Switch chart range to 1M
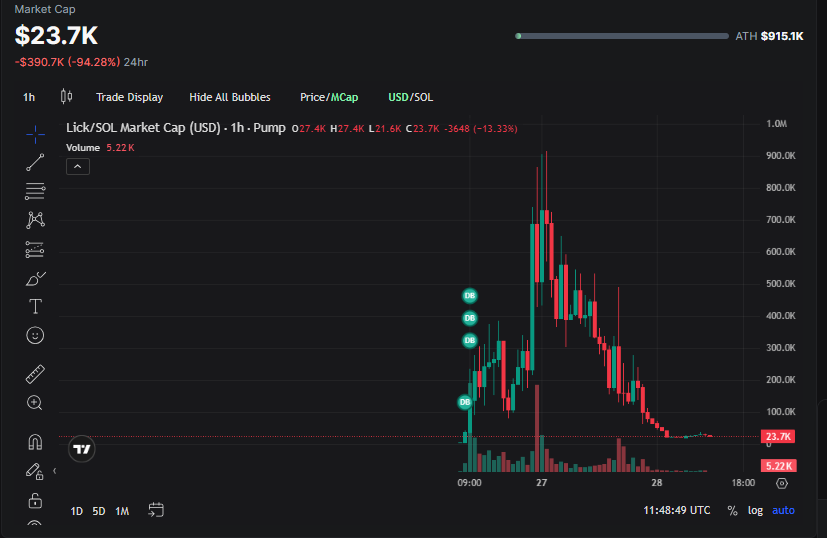Screen dimensions: 827x538 point(122,511)
